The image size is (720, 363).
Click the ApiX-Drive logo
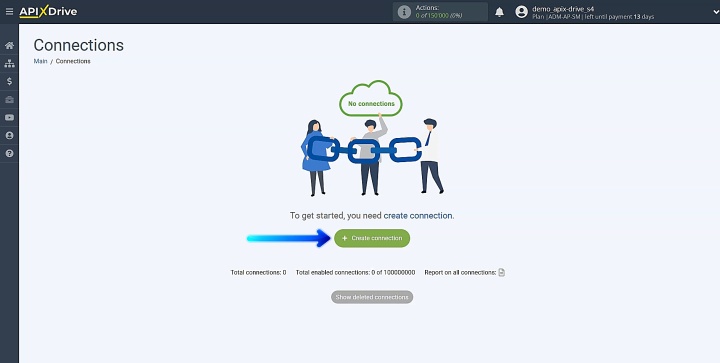coord(48,12)
